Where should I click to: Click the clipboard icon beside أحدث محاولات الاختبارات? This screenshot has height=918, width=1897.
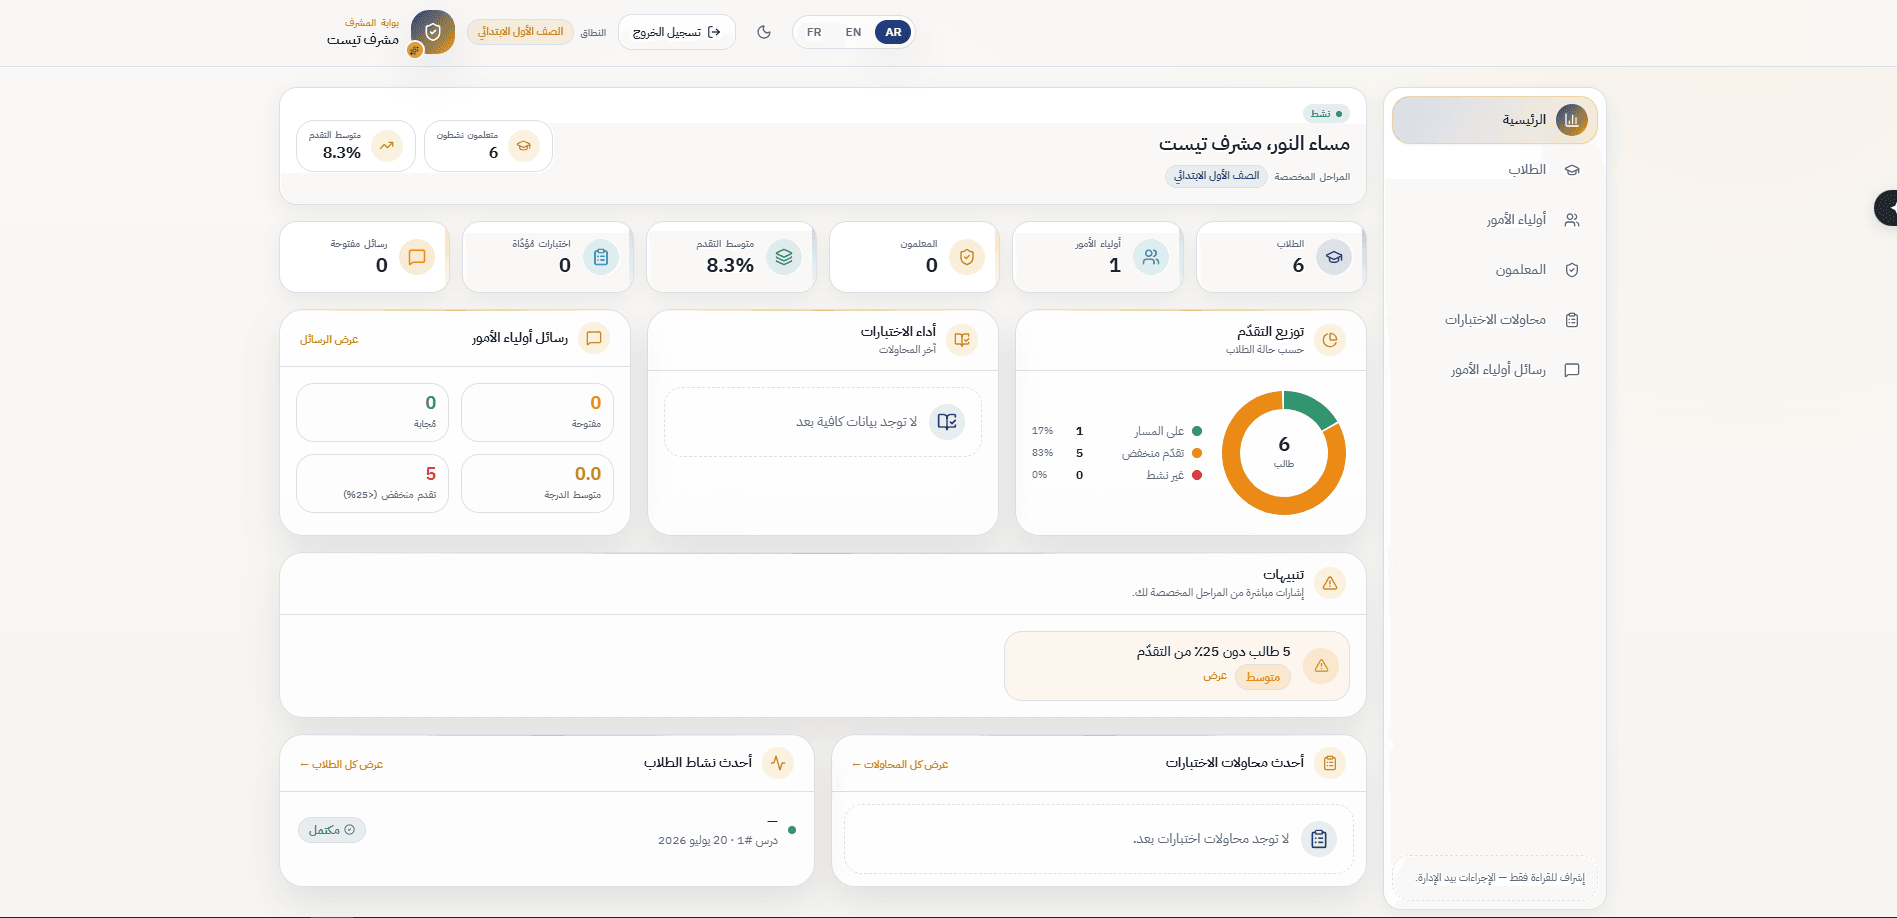point(1330,763)
